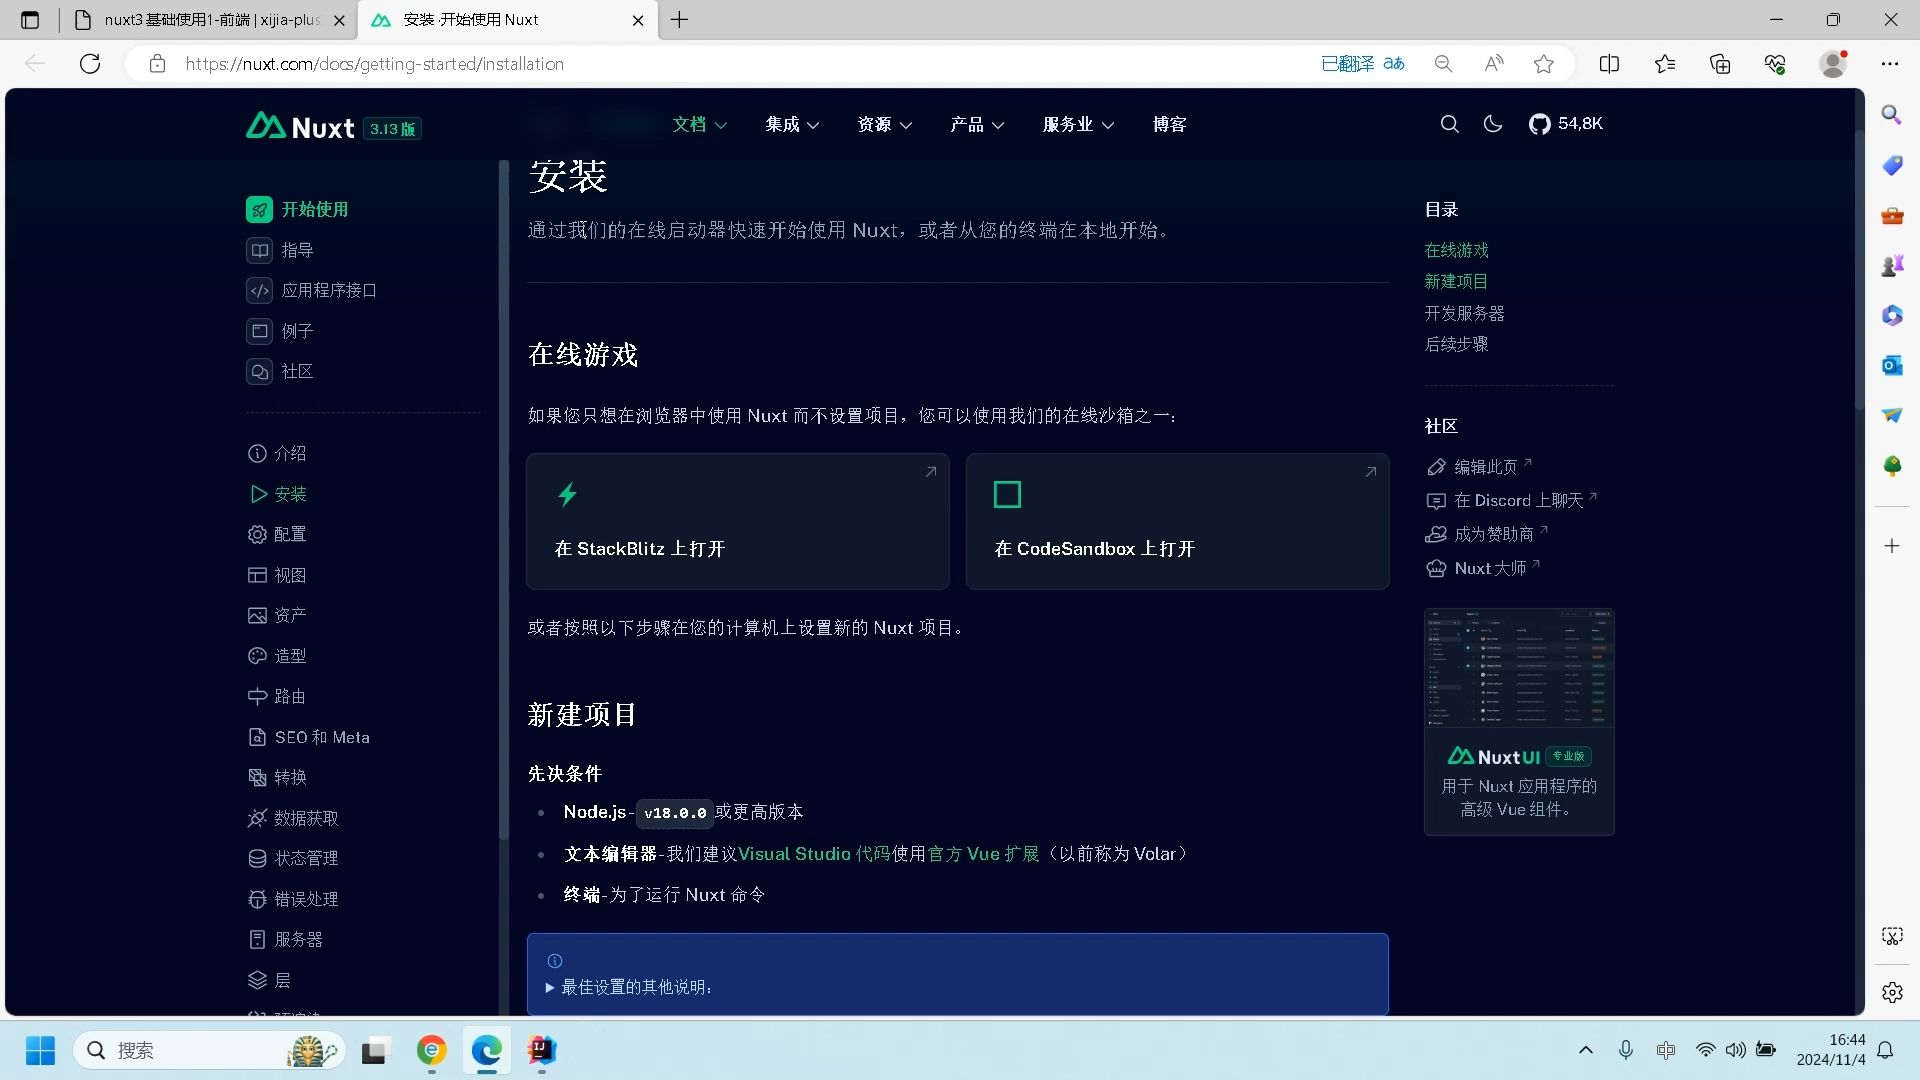The image size is (1920, 1080).
Task: Select 指导 section in sidebar
Action: (280, 250)
